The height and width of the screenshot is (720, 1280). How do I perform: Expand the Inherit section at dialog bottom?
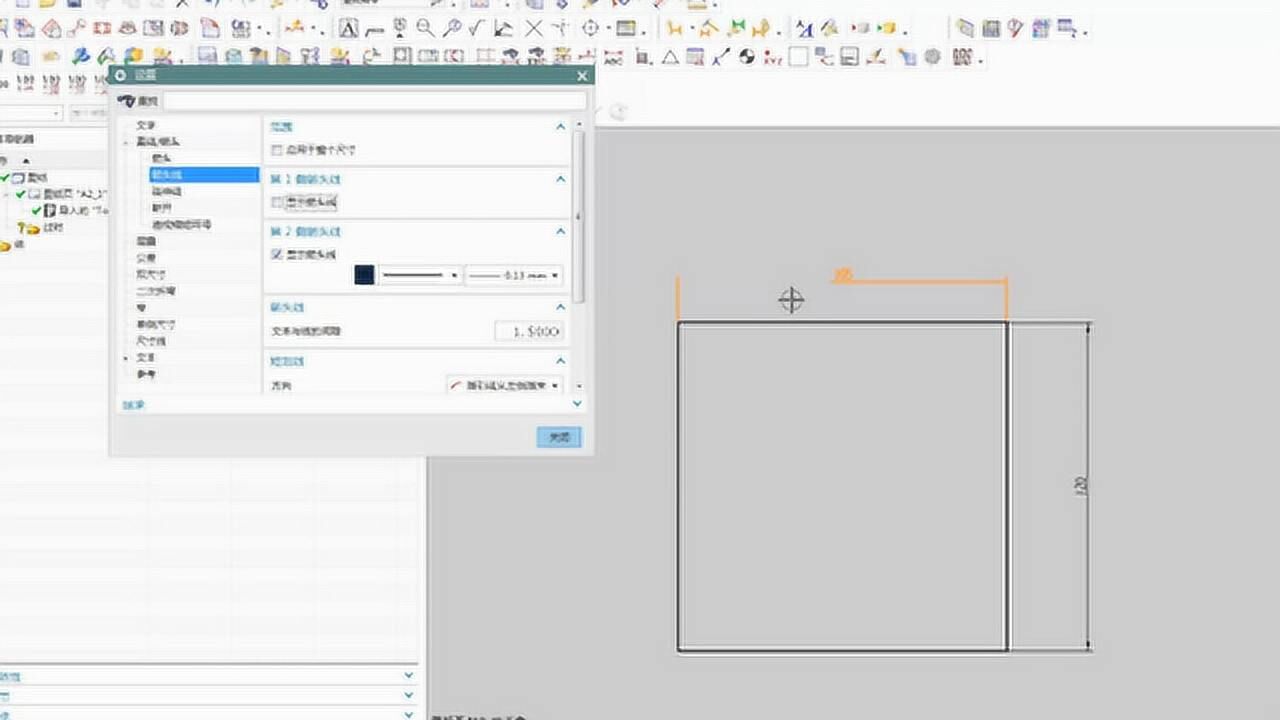coord(577,404)
